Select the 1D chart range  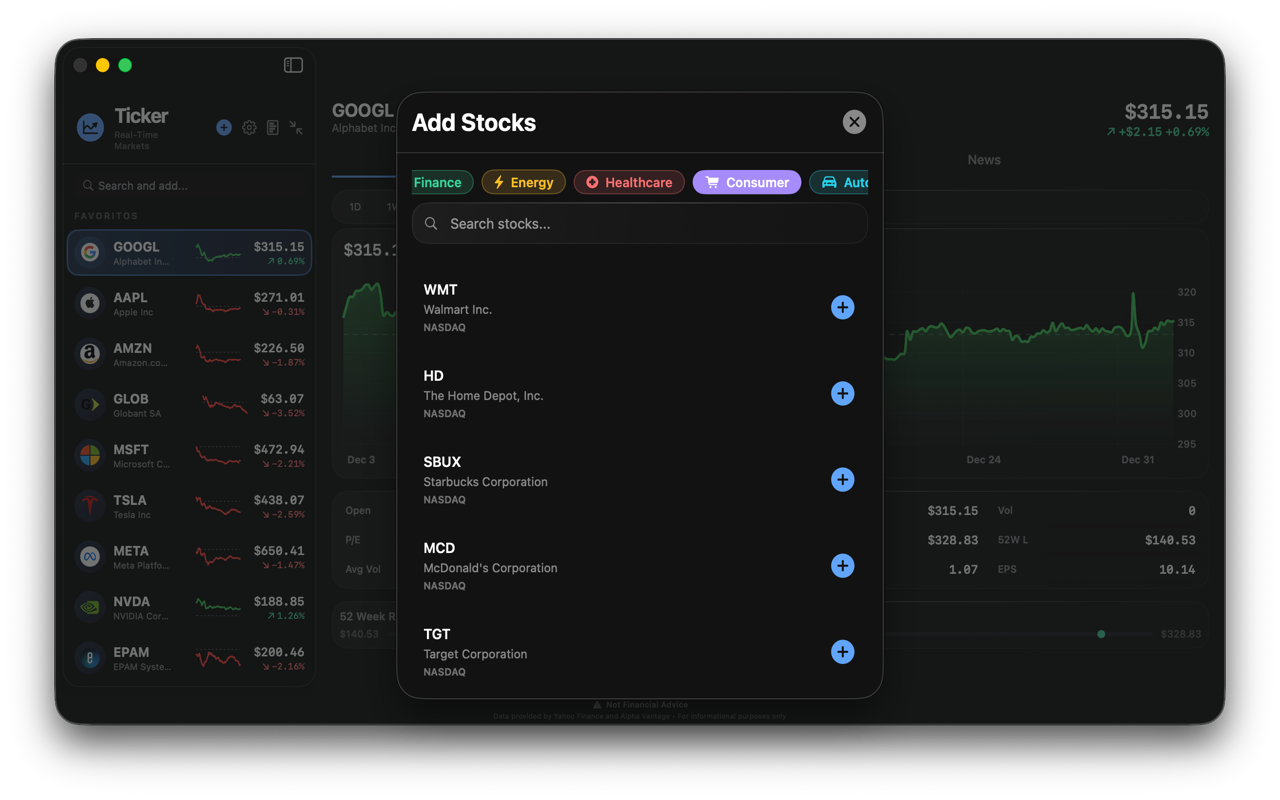(x=355, y=207)
